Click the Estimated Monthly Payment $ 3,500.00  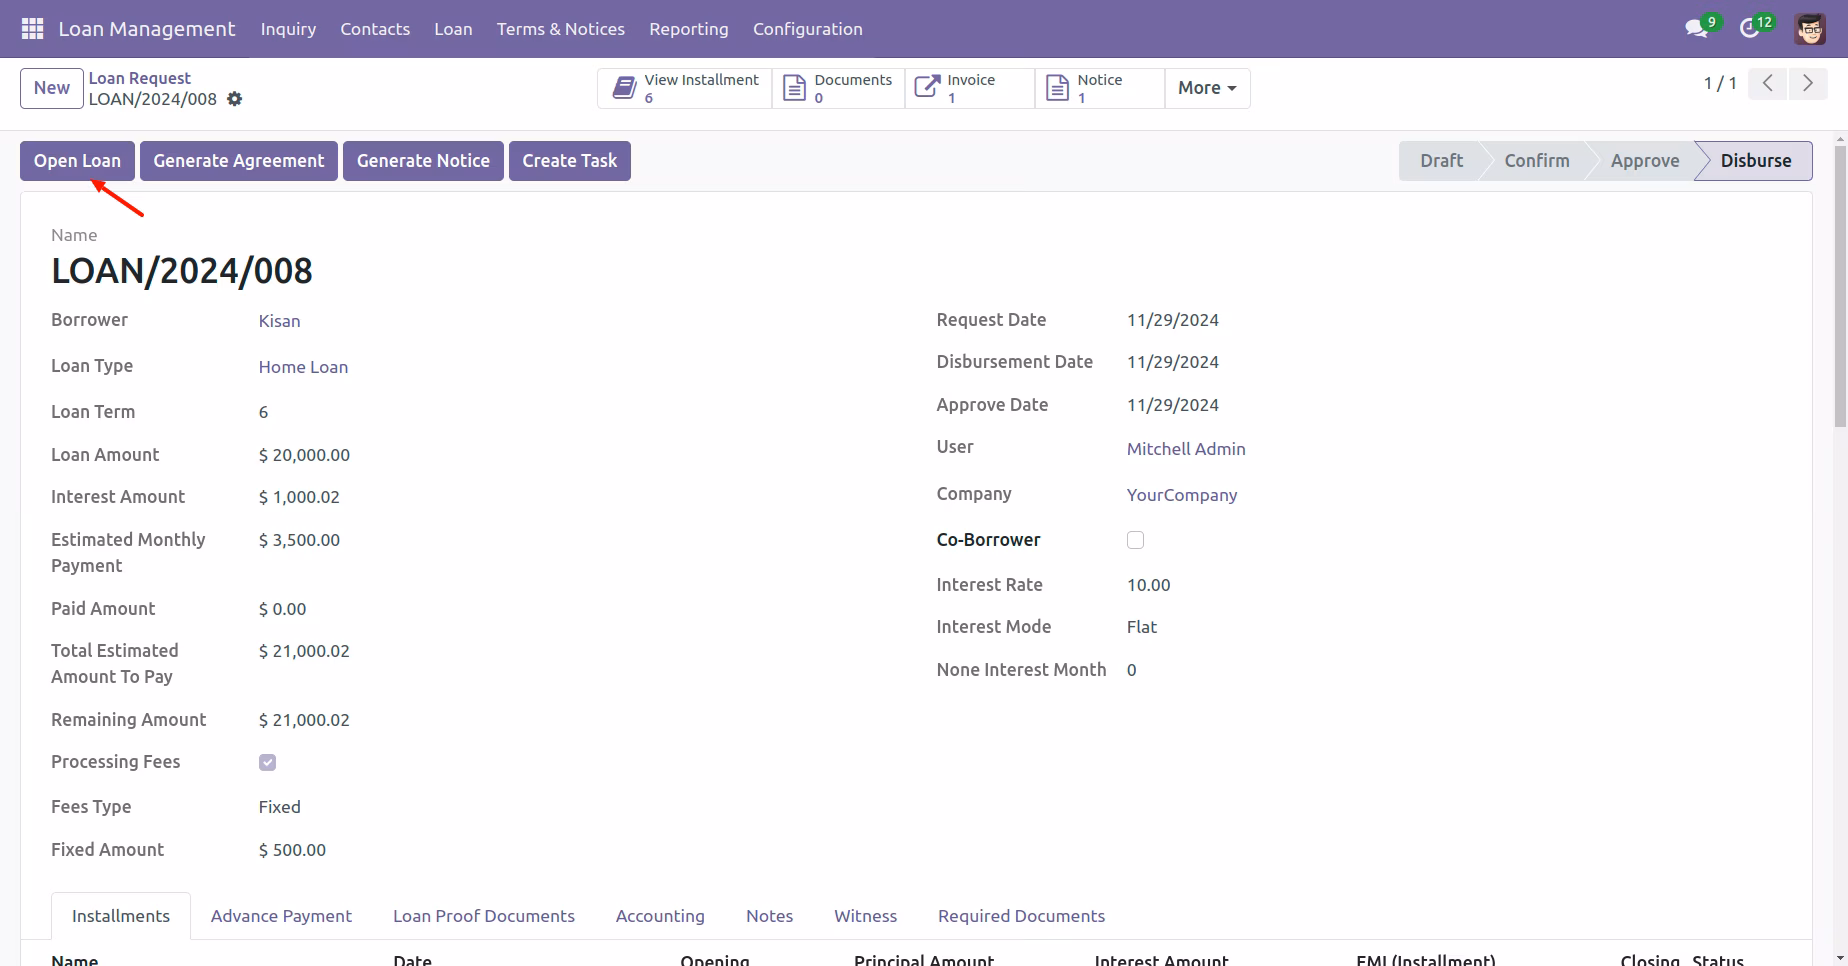299,540
